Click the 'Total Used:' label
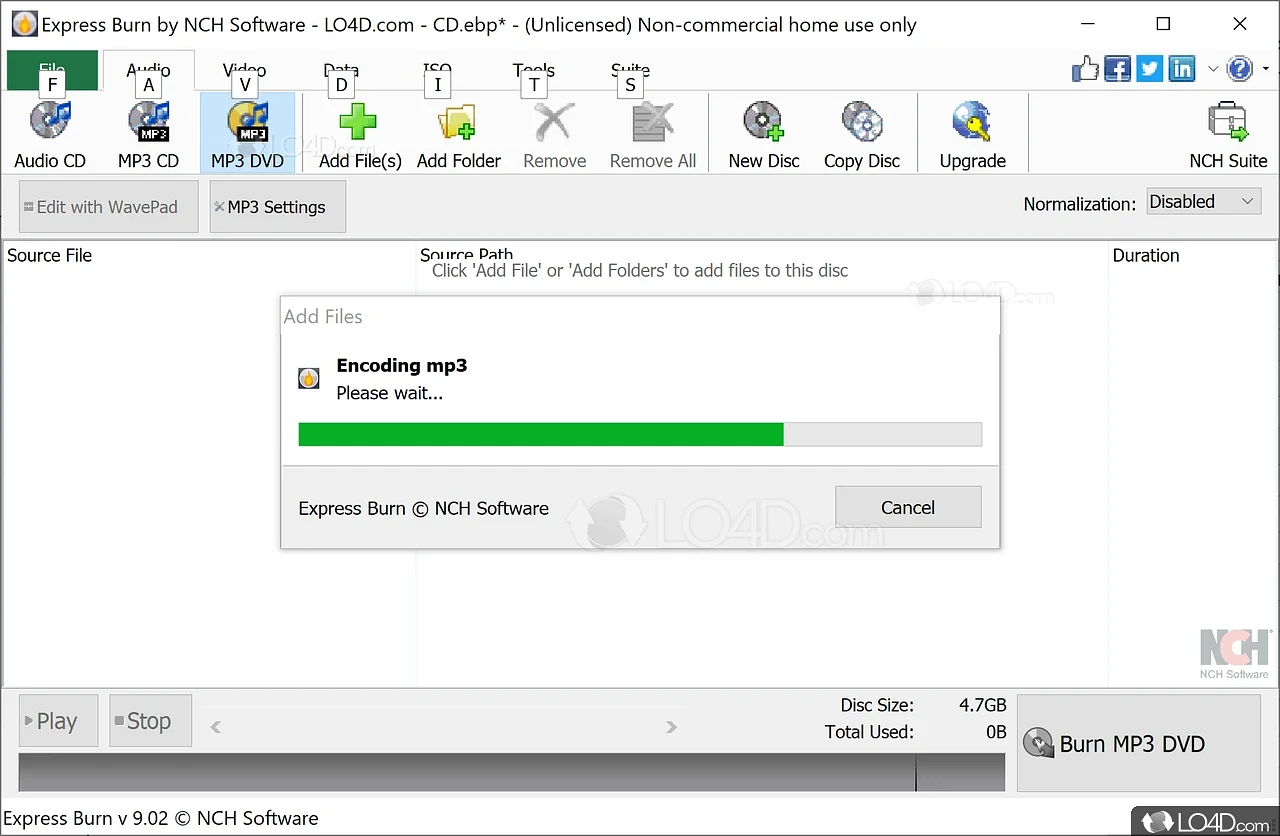The width and height of the screenshot is (1280, 836). pos(869,732)
